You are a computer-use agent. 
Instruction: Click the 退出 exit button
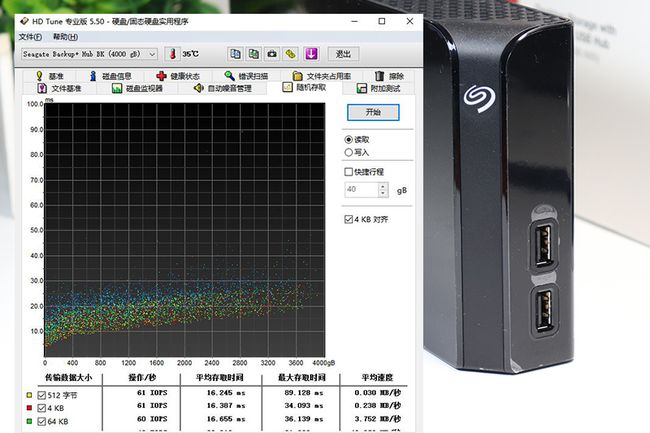(x=343, y=54)
